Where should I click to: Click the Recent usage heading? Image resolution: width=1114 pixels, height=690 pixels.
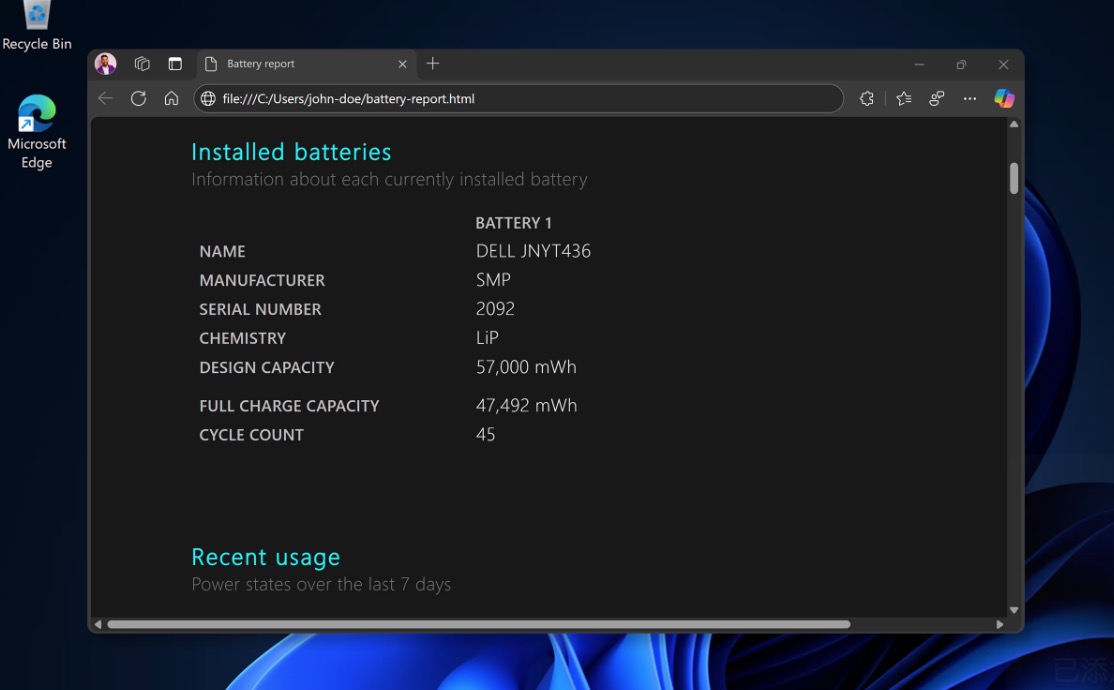(266, 557)
